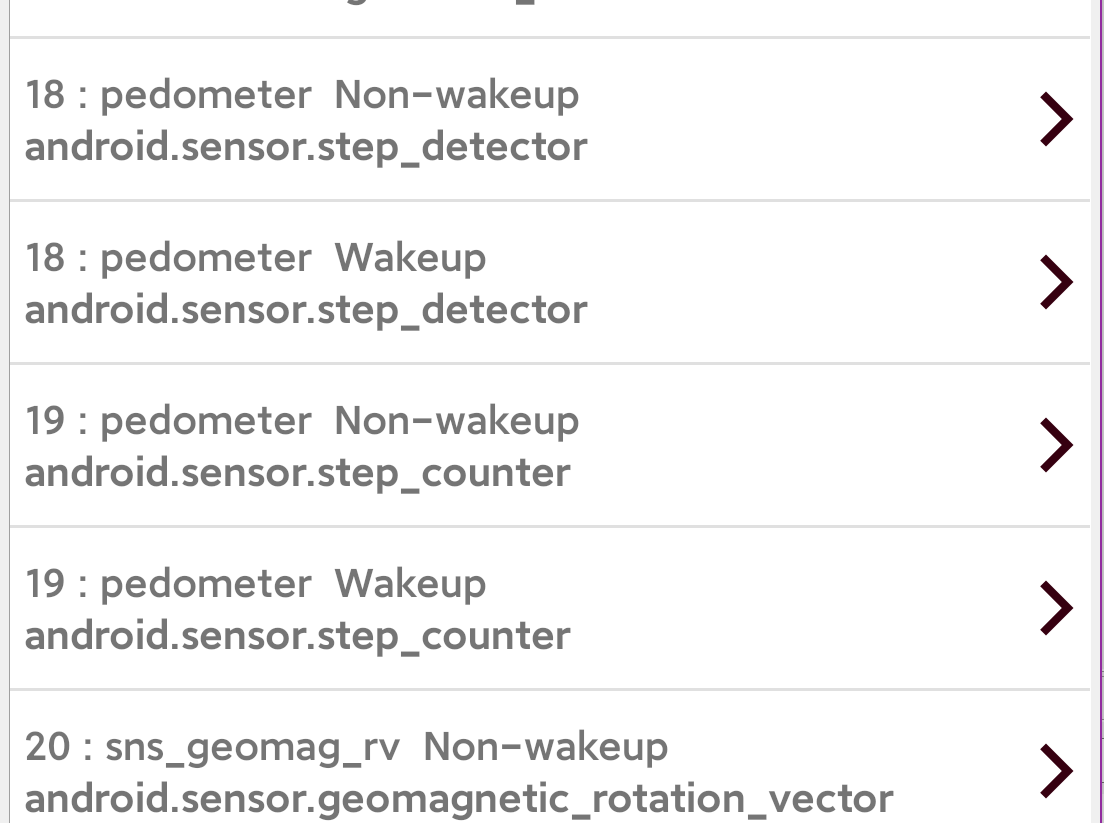This screenshot has width=1104, height=823.
Task: Click android.sensor.step_detector label under sensor 18
Action: (x=307, y=146)
